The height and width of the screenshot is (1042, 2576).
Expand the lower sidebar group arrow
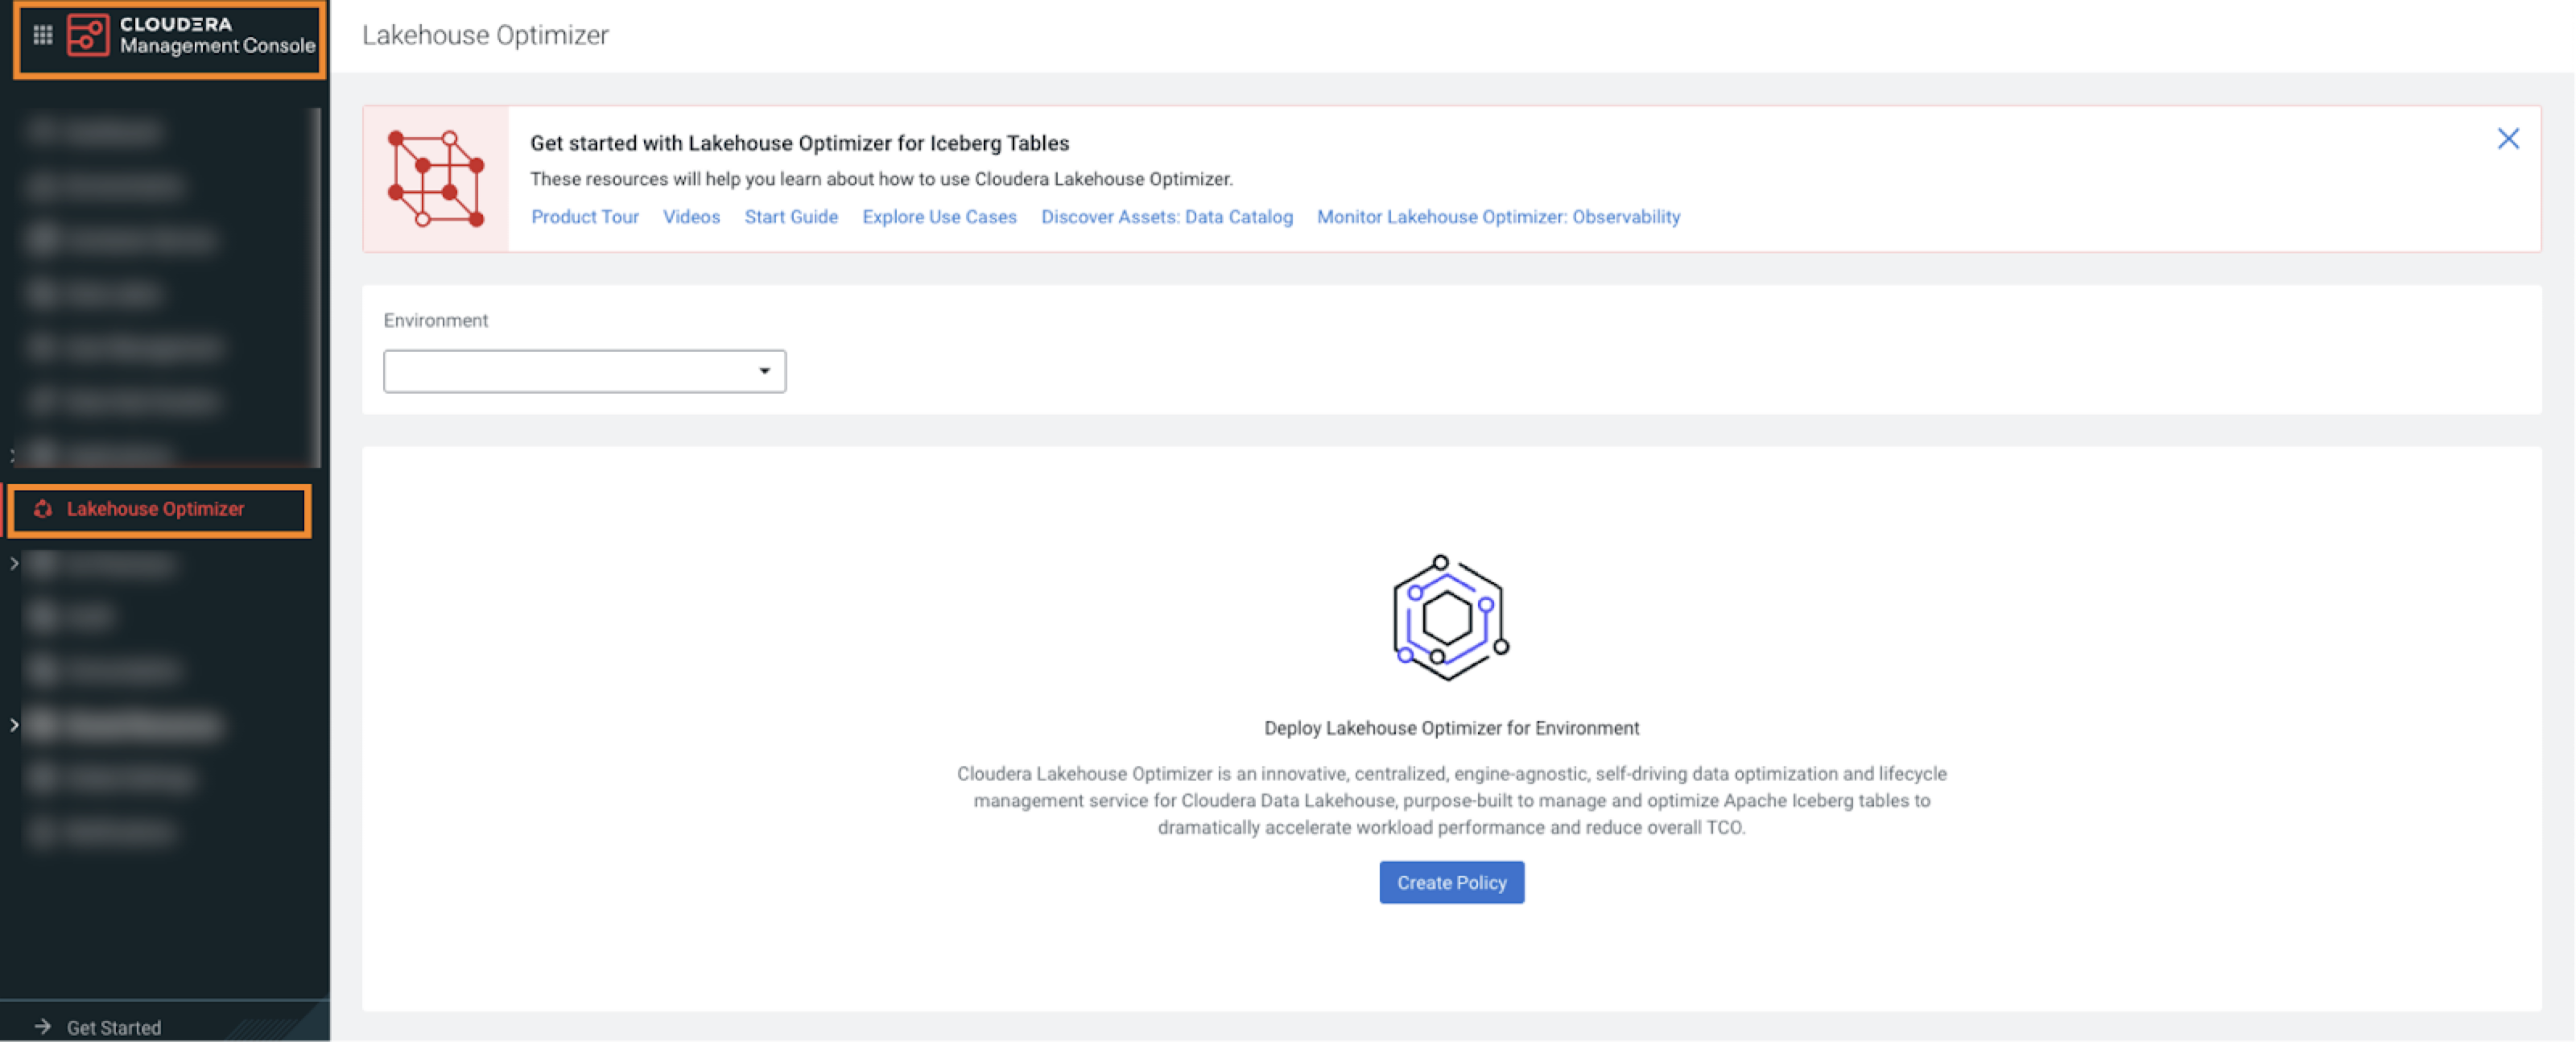13,724
